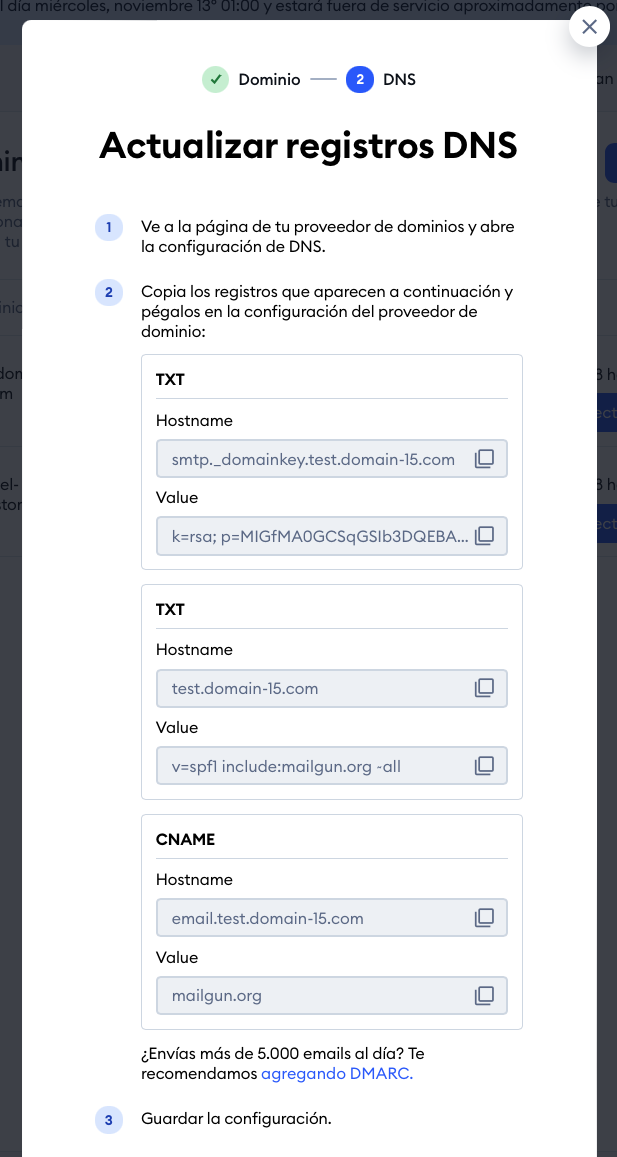This screenshot has width=617, height=1157.
Task: Click the step 3 Guardar number badge
Action: click(108, 1121)
